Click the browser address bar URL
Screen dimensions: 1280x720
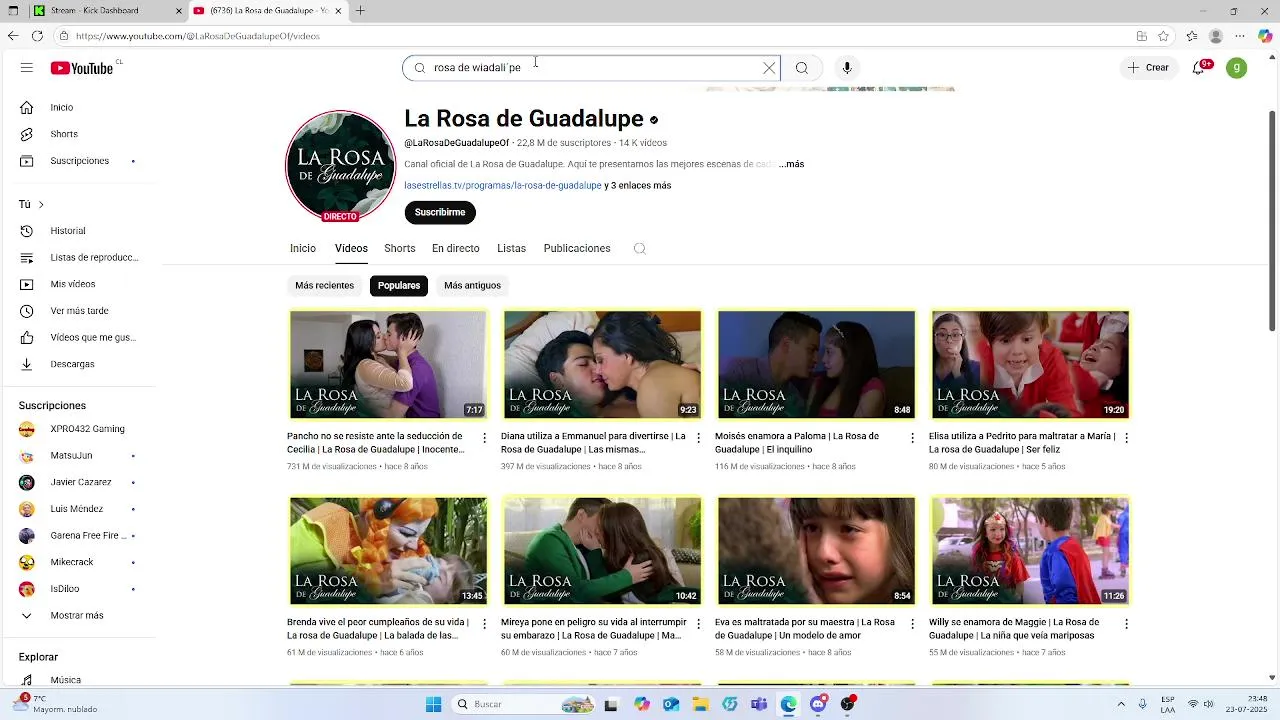click(198, 36)
